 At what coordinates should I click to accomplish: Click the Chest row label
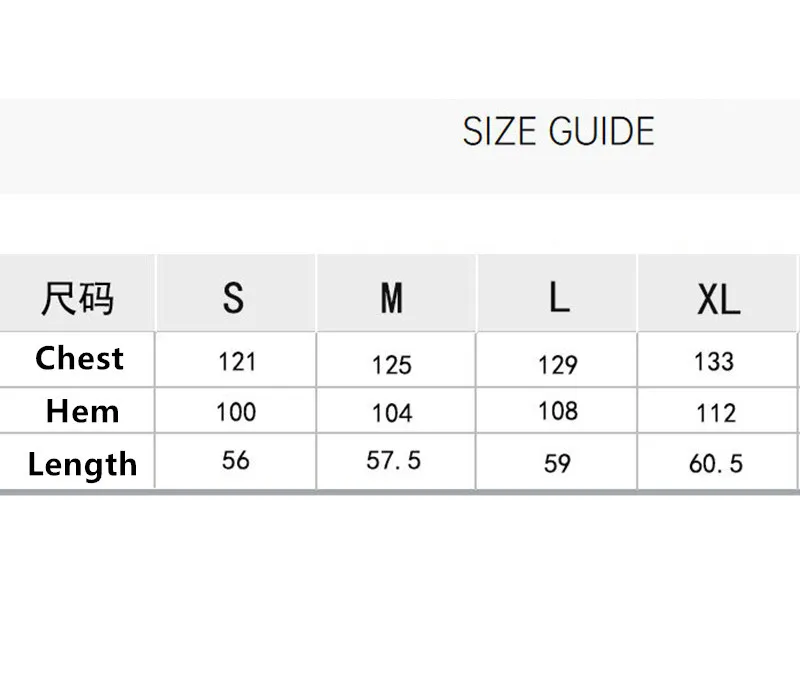(x=79, y=359)
